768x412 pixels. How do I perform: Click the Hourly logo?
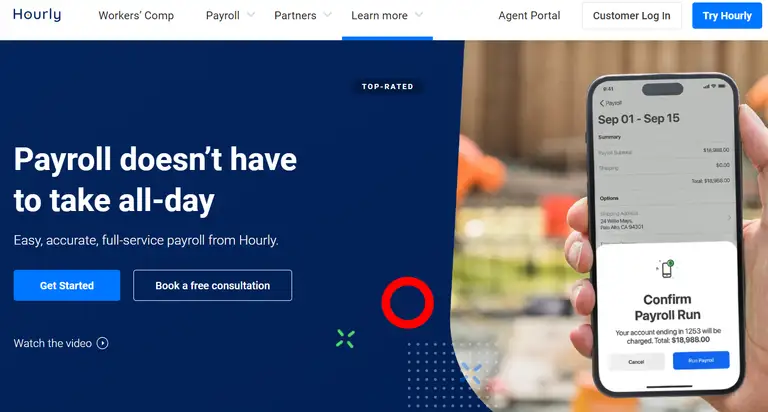37,15
